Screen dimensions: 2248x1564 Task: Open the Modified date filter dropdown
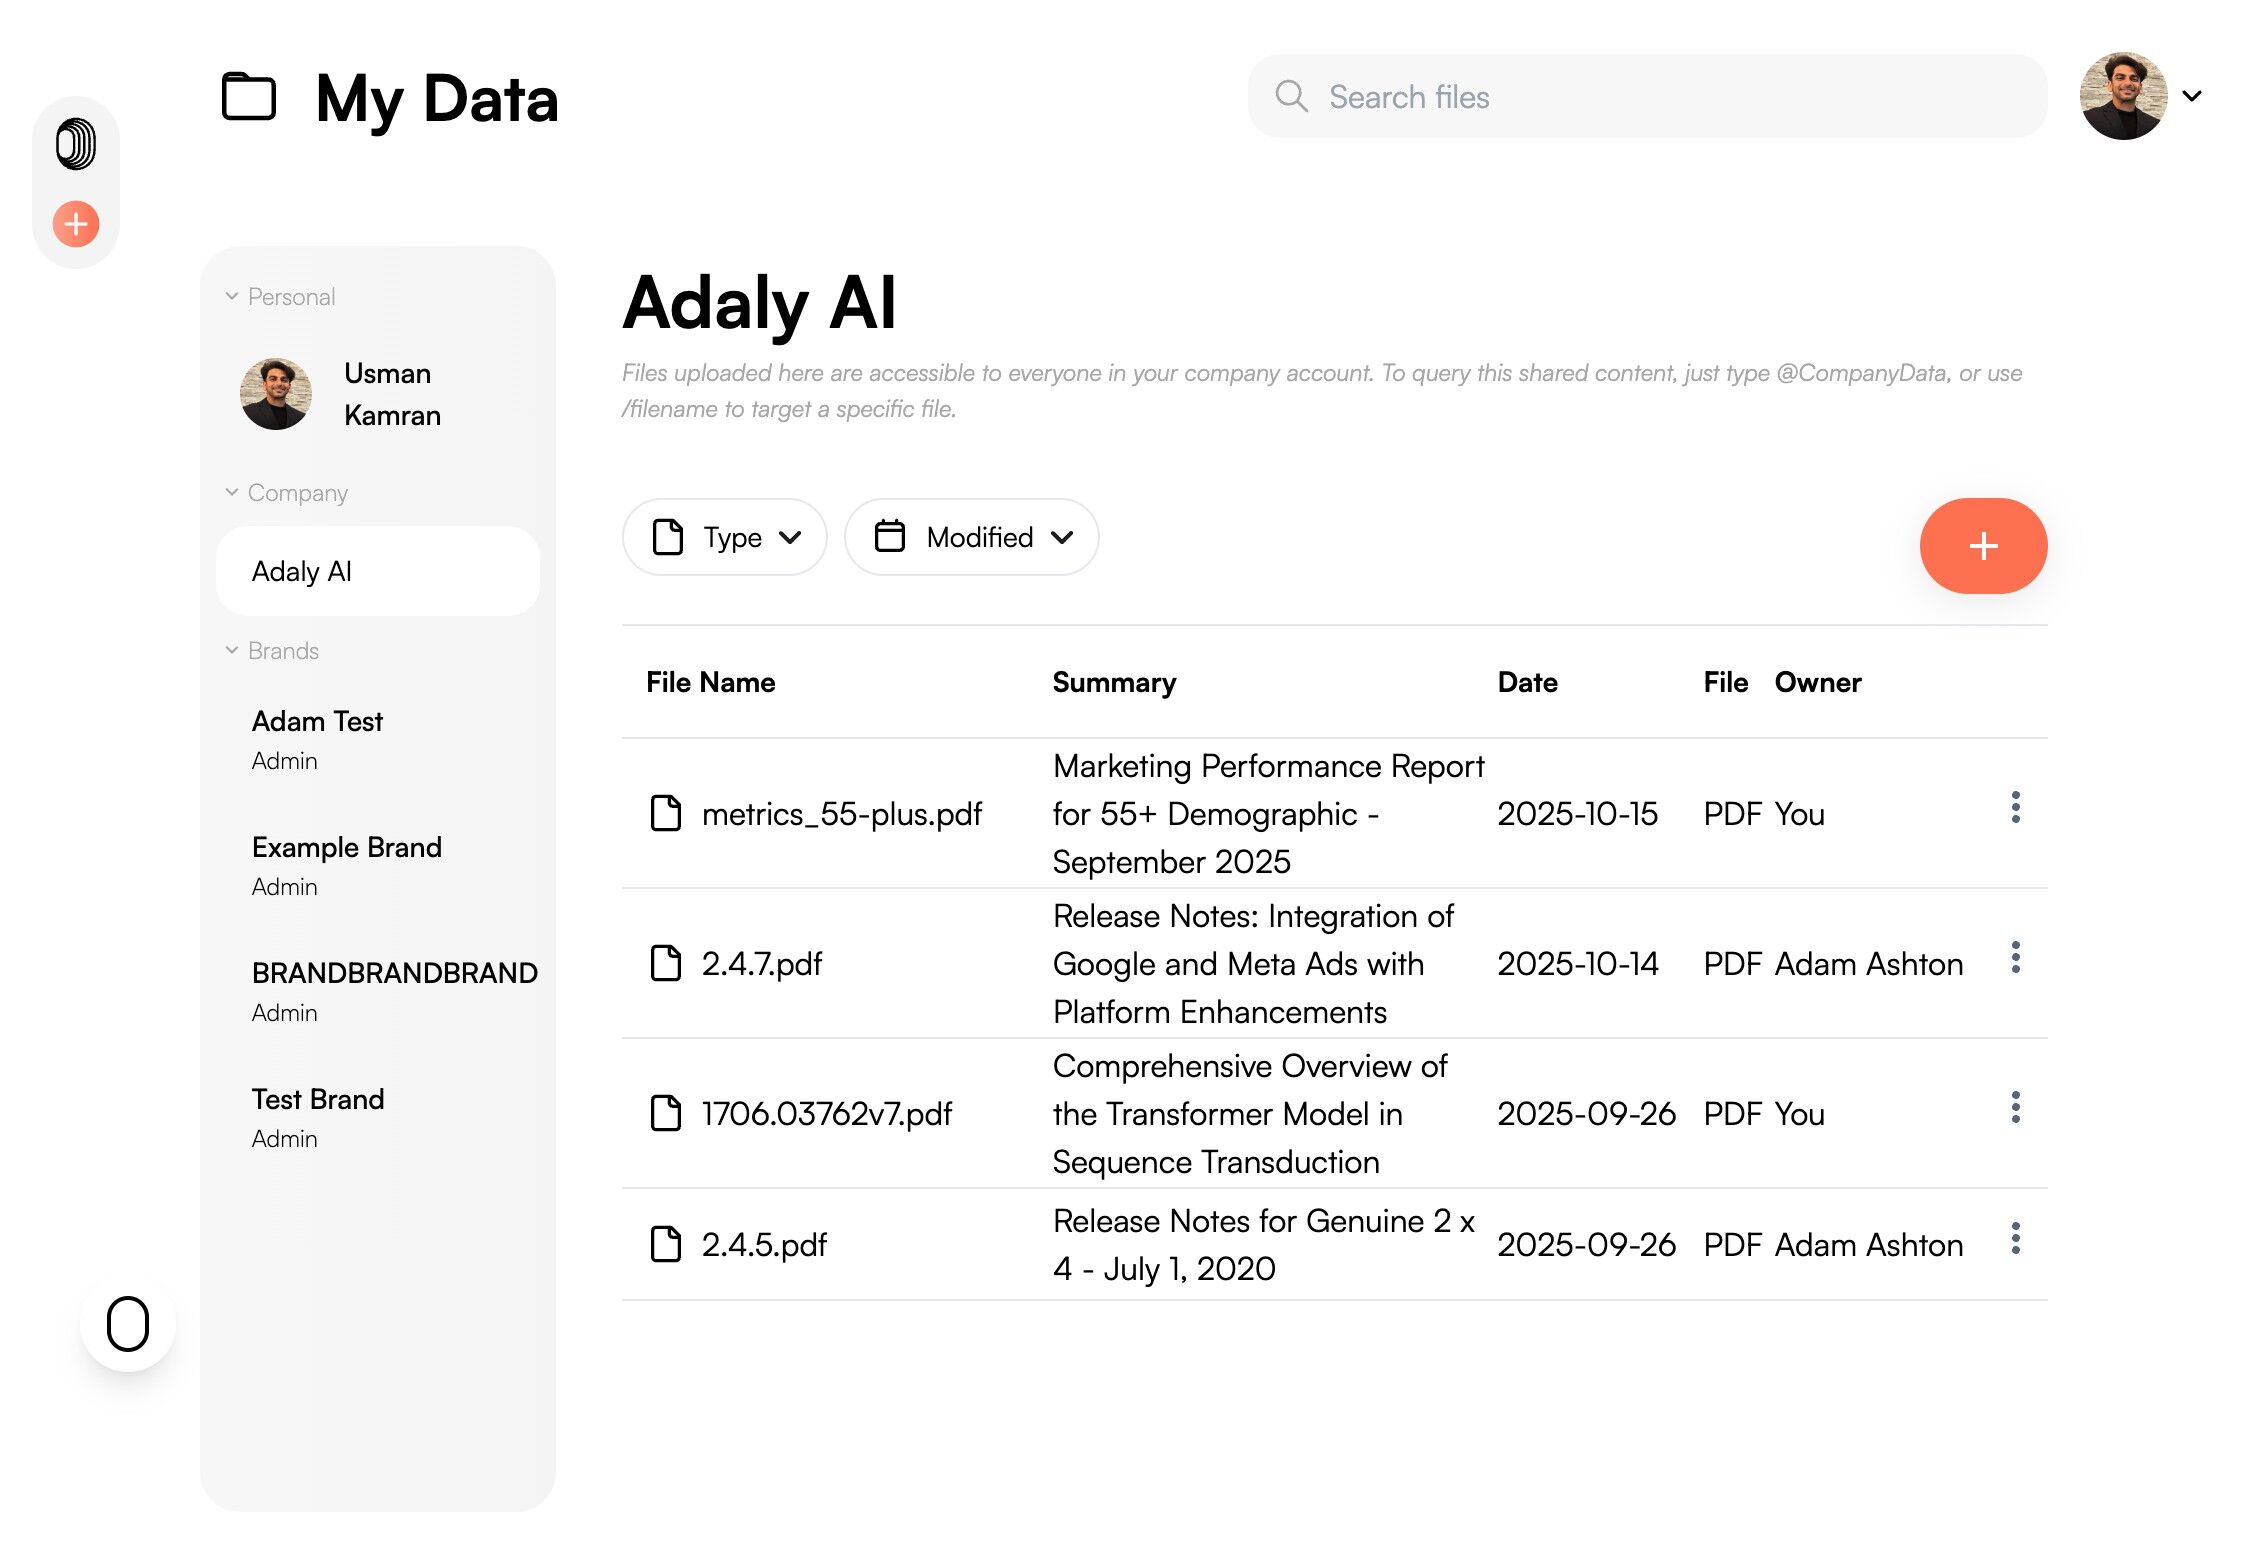[x=971, y=538]
